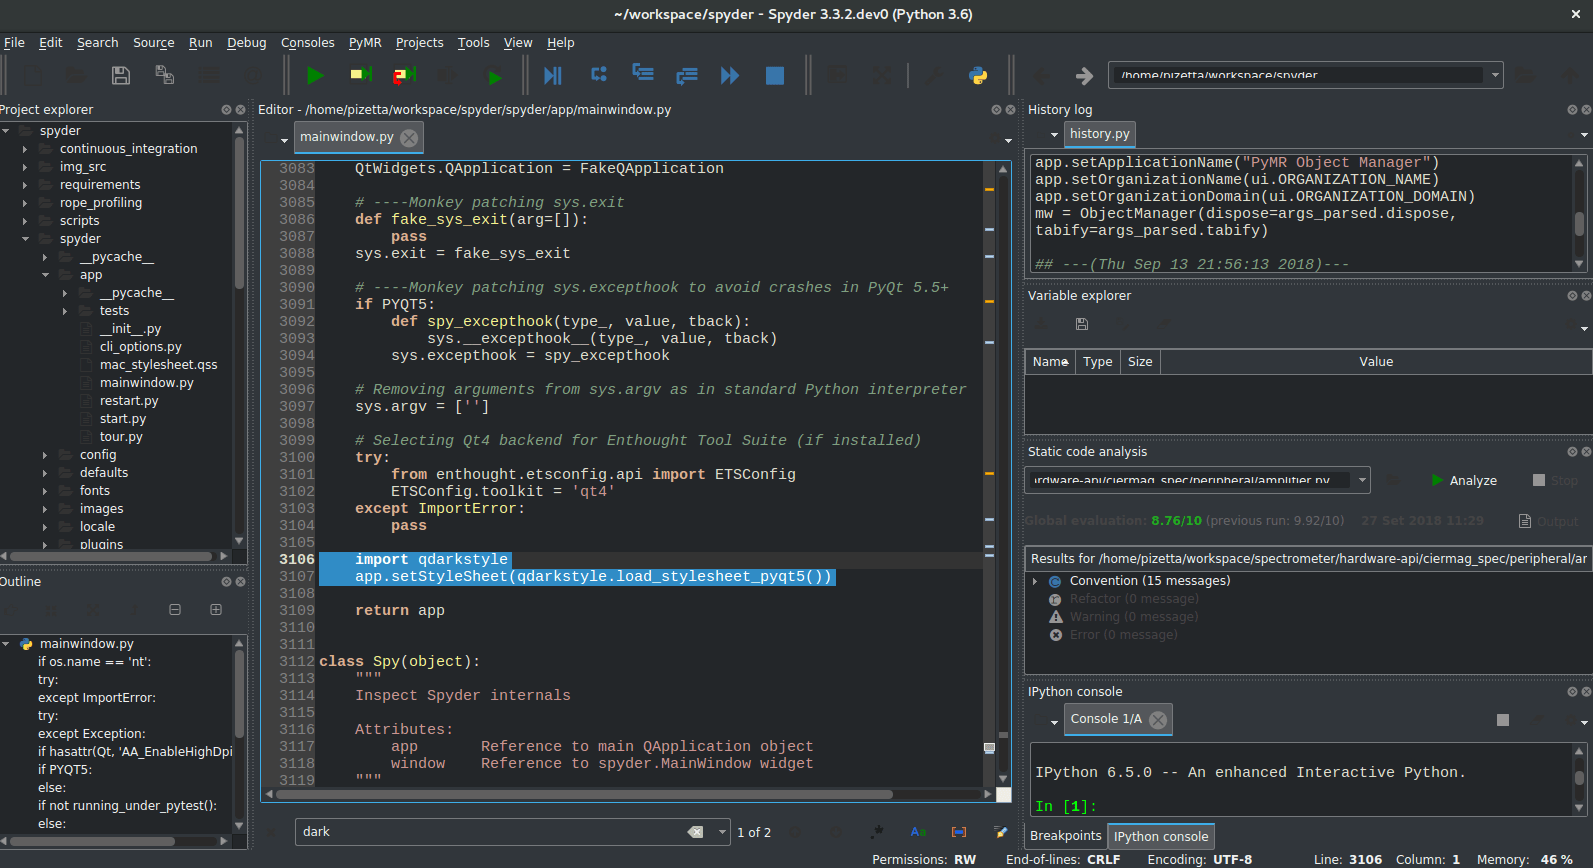1593x868 pixels.
Task: Click the Stop button in Static code analysis
Action: point(1556,480)
